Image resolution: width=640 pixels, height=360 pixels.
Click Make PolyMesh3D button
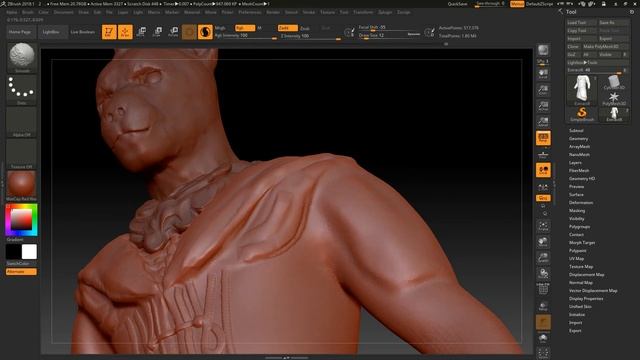605,47
